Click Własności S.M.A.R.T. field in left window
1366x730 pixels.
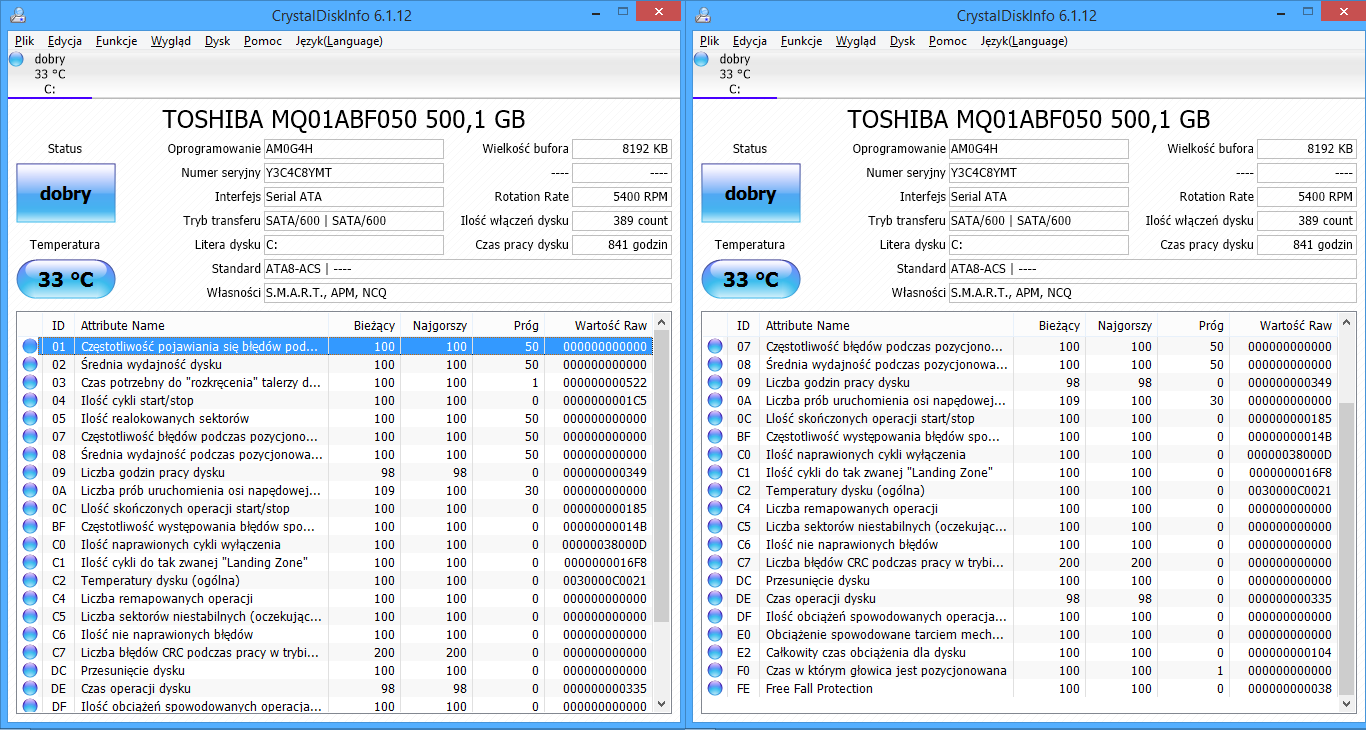pos(467,293)
